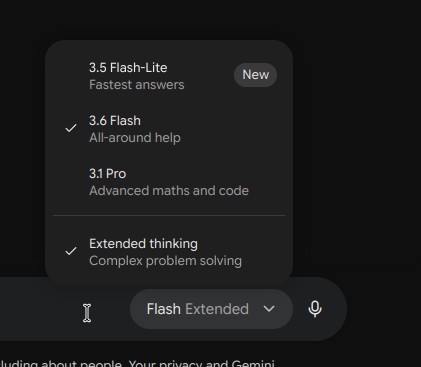Click the All-around help subtitle

point(135,138)
